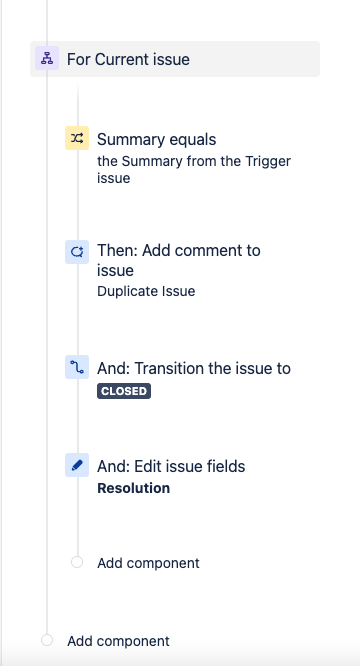
Task: Click the inner Add component circle
Action: 77,562
